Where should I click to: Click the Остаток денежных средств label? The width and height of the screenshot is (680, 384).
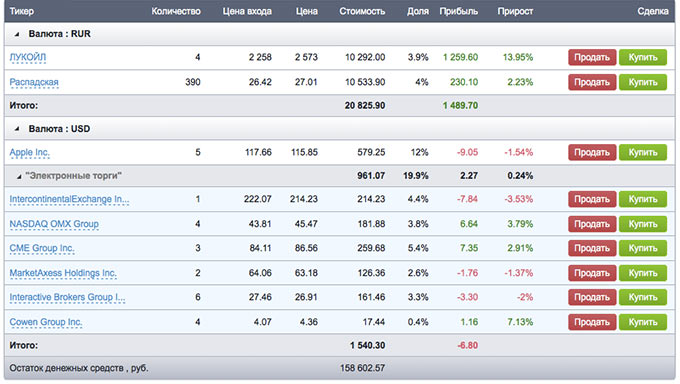(x=79, y=368)
